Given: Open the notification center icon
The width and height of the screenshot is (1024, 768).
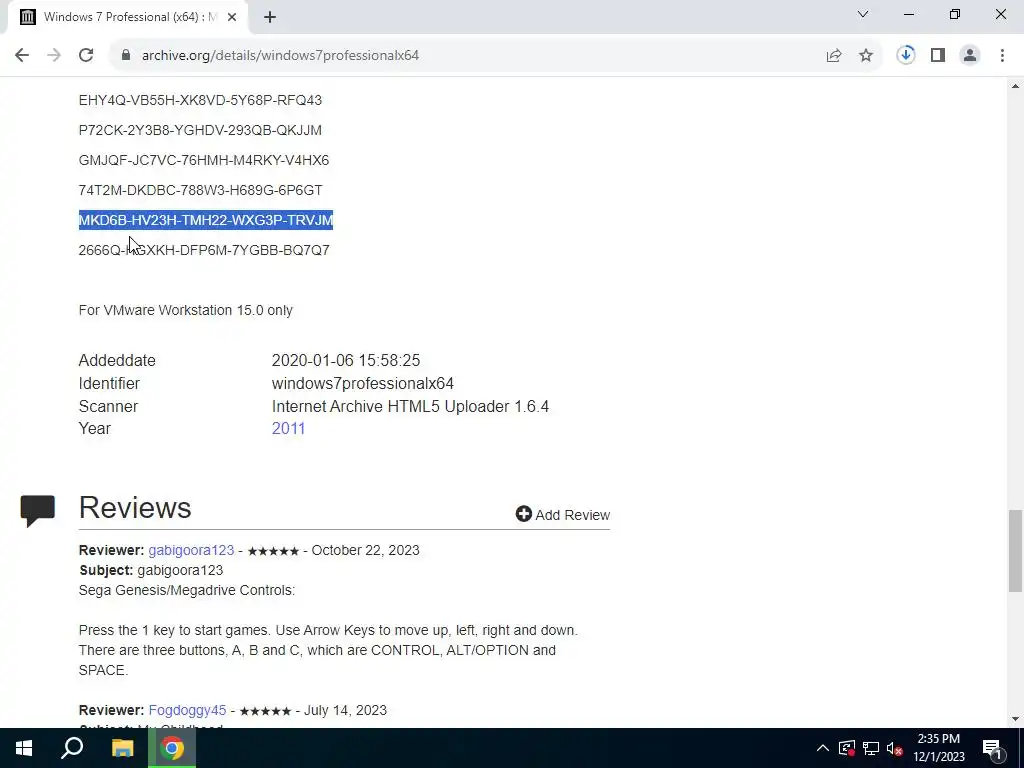Looking at the screenshot, I should pyautogui.click(x=993, y=748).
